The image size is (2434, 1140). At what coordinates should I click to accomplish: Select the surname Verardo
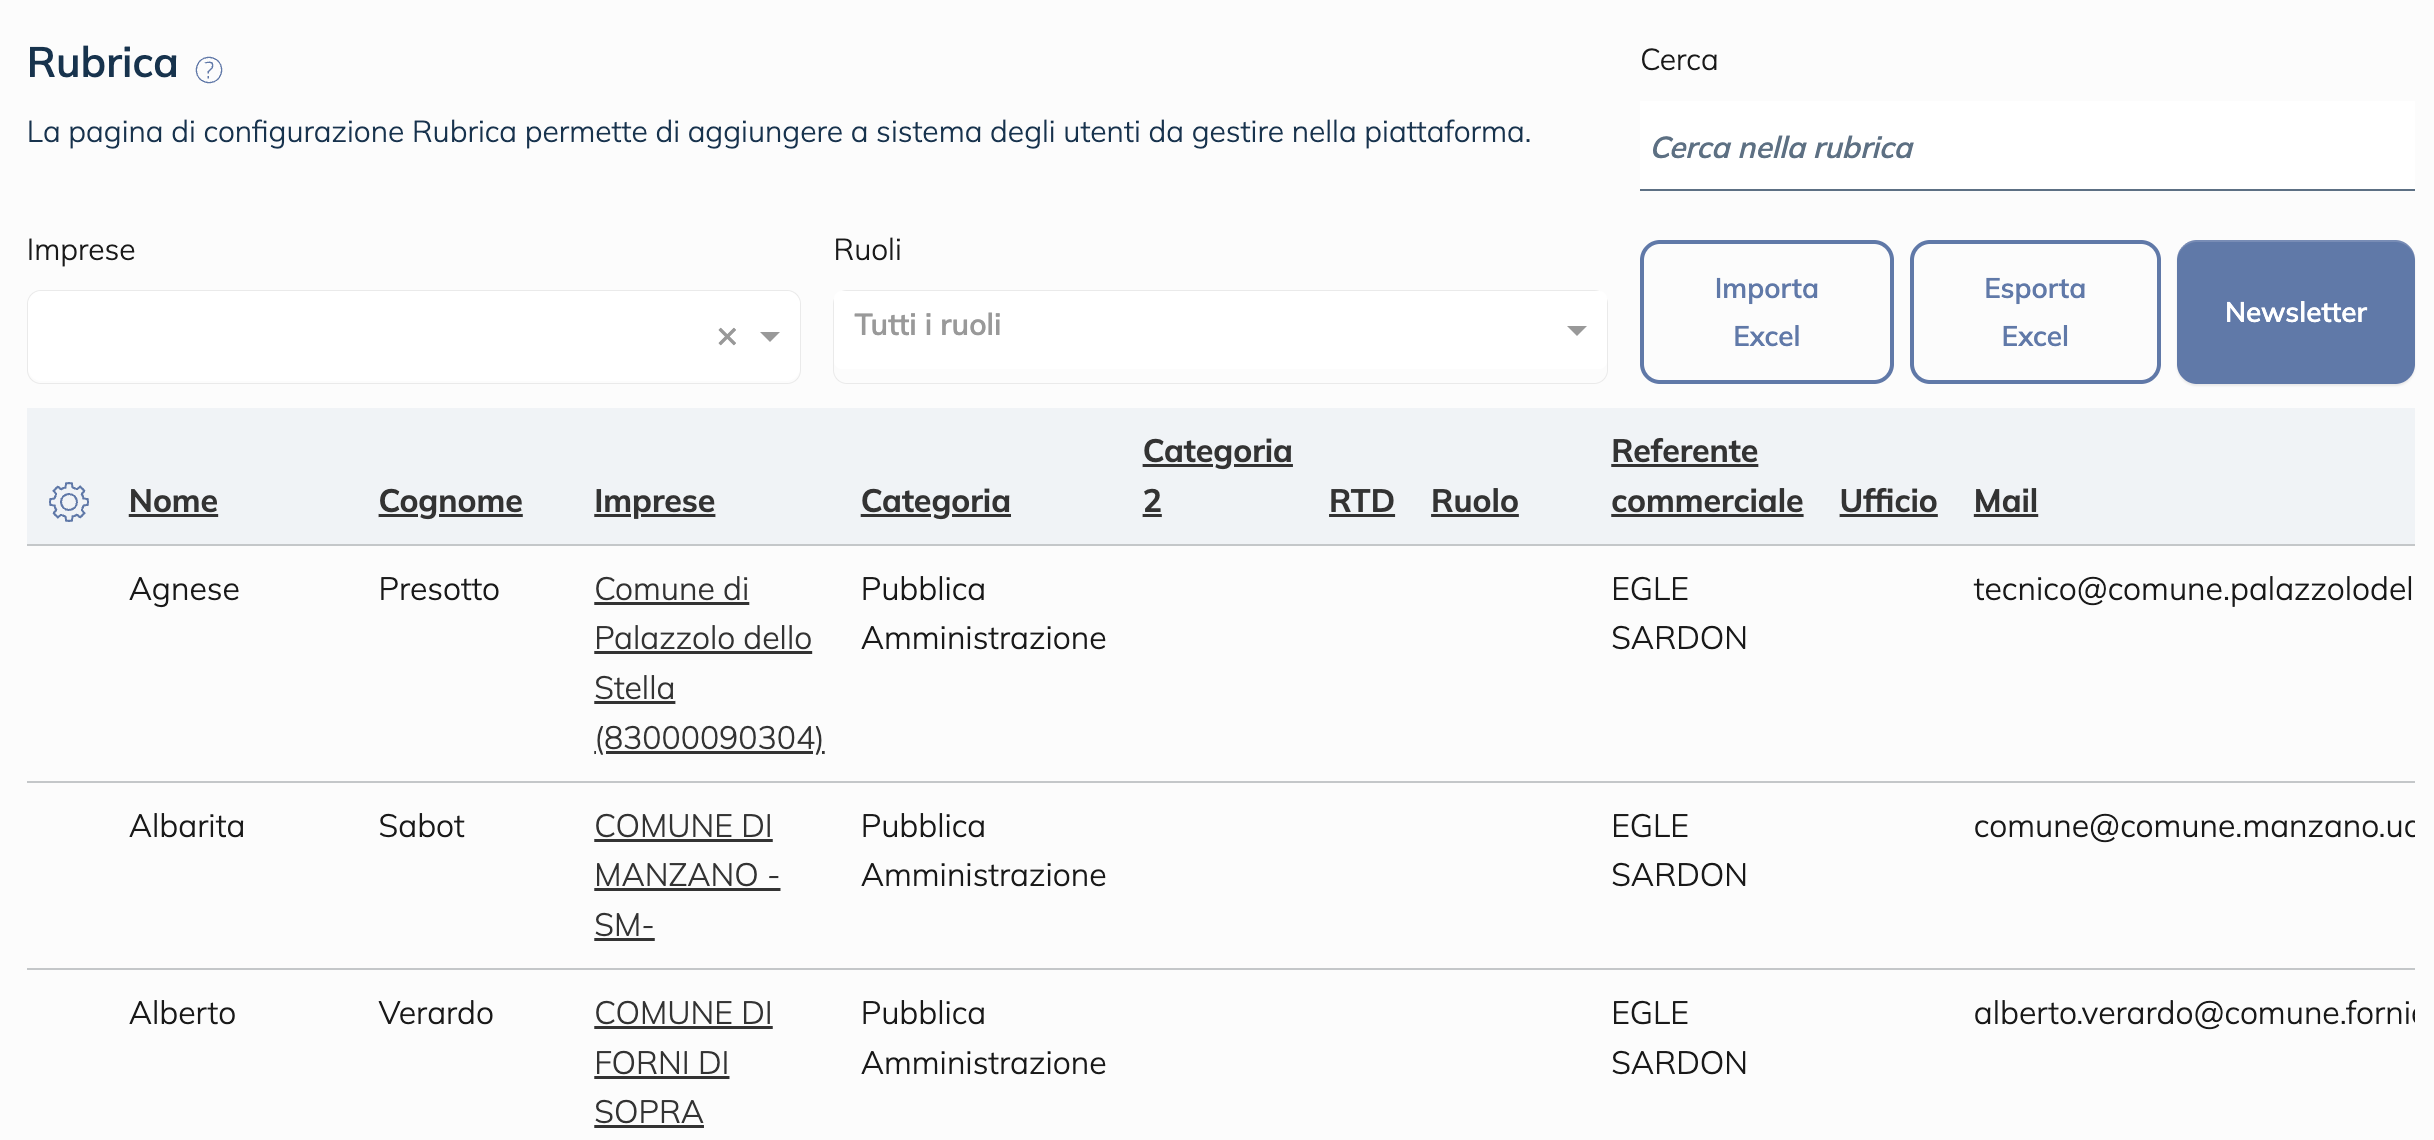435,1013
